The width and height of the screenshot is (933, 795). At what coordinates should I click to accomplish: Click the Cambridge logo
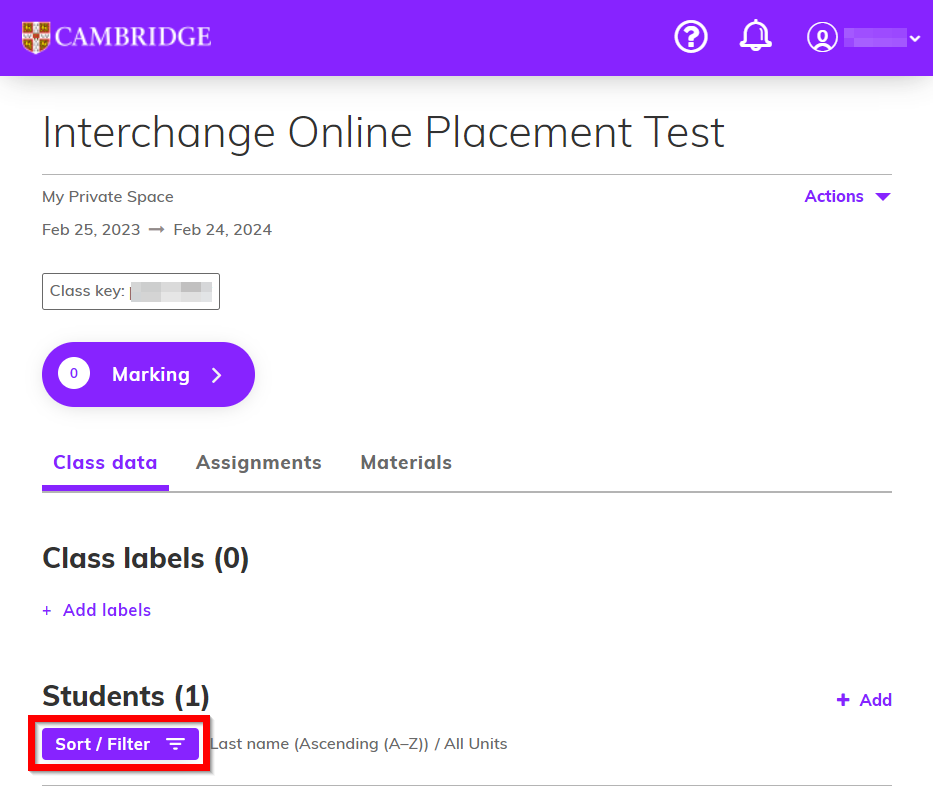[116, 37]
